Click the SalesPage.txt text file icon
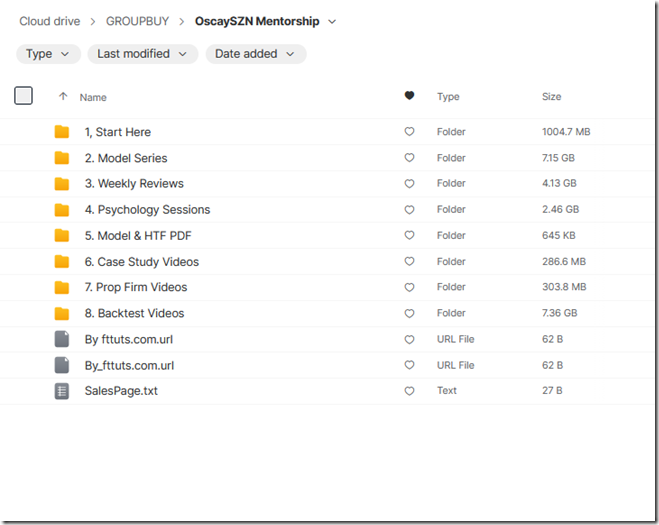This screenshot has height=525, width=659. 62,391
